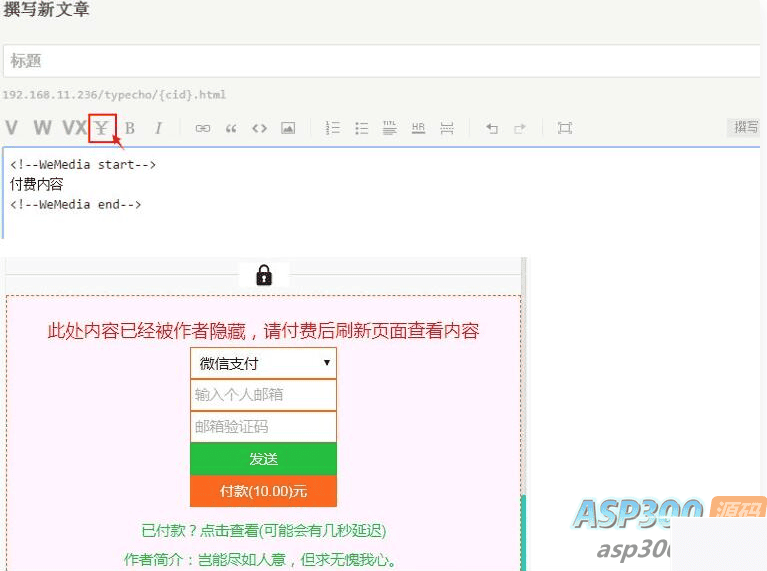Screen dimensions: 767x571
Task: Click the lock icon above the hidden content
Action: 264,275
